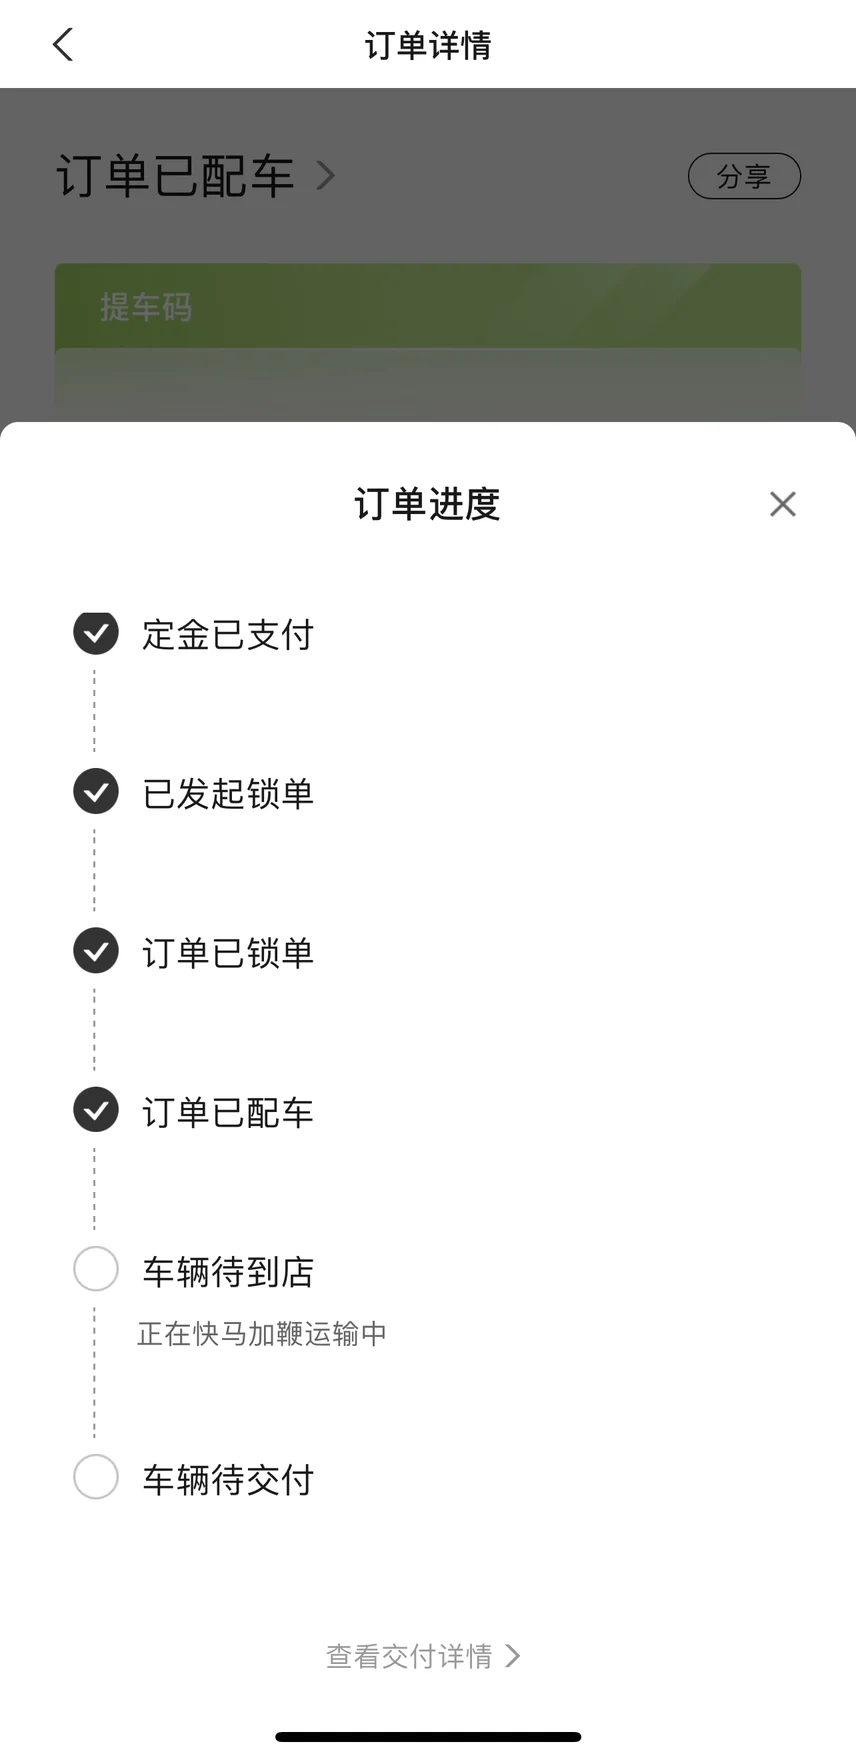The height and width of the screenshot is (1758, 856).
Task: Tap the 车辆待交付 step label
Action: click(228, 1479)
